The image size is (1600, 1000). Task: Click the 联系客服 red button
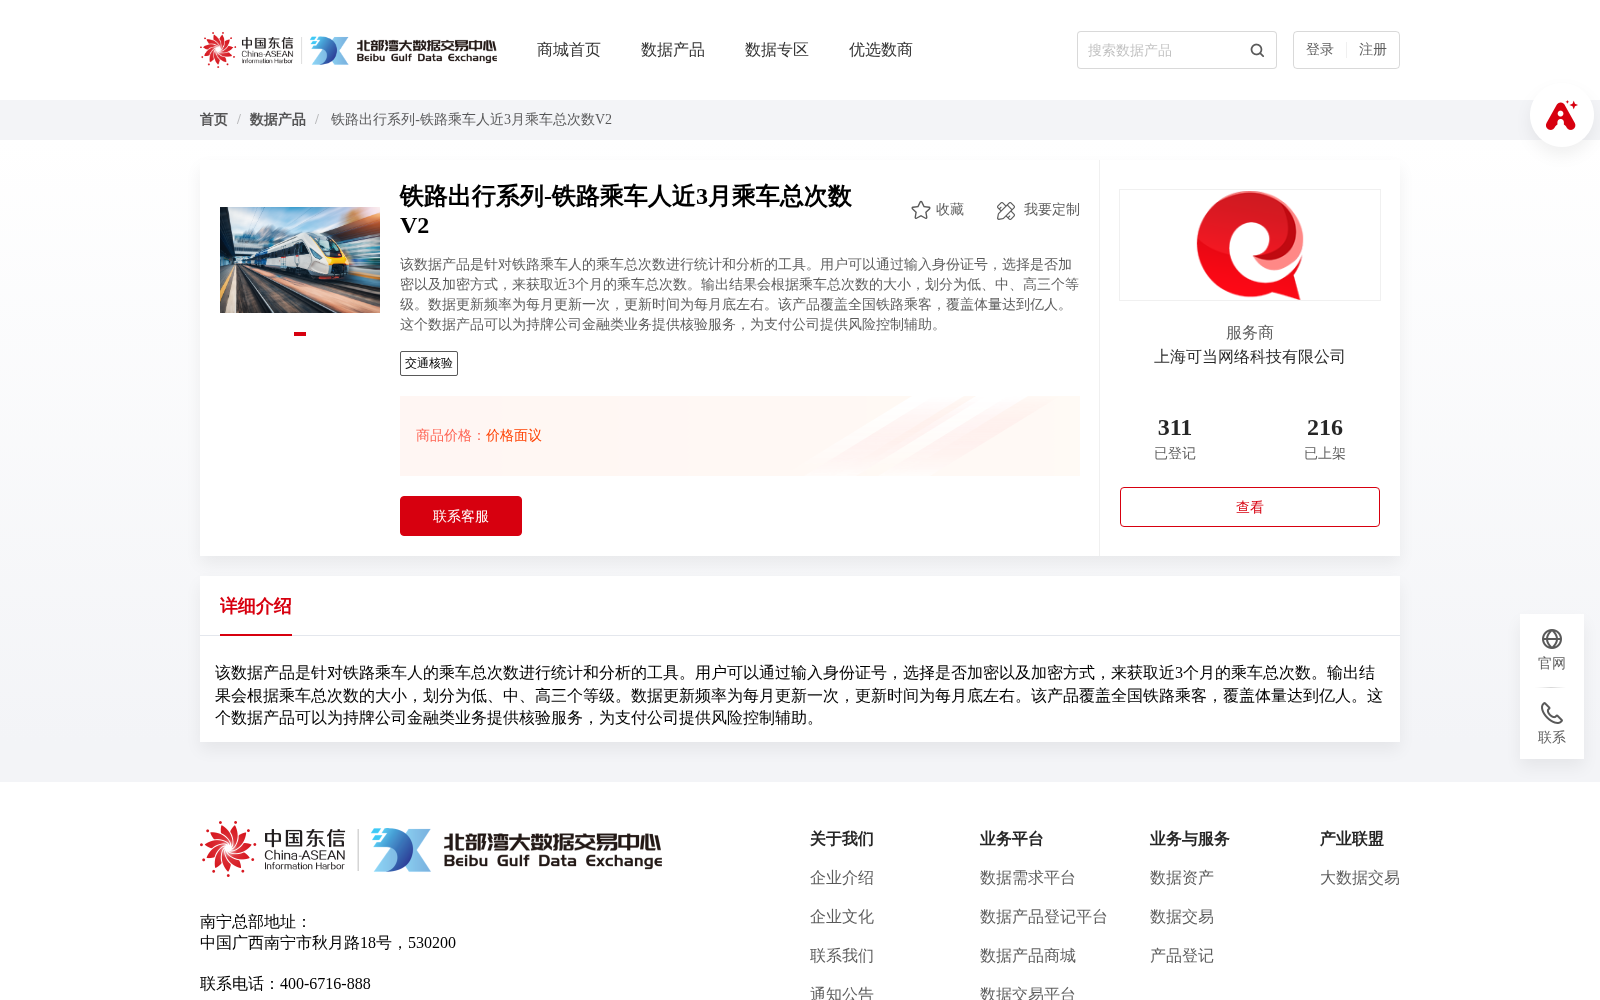pyautogui.click(x=461, y=516)
